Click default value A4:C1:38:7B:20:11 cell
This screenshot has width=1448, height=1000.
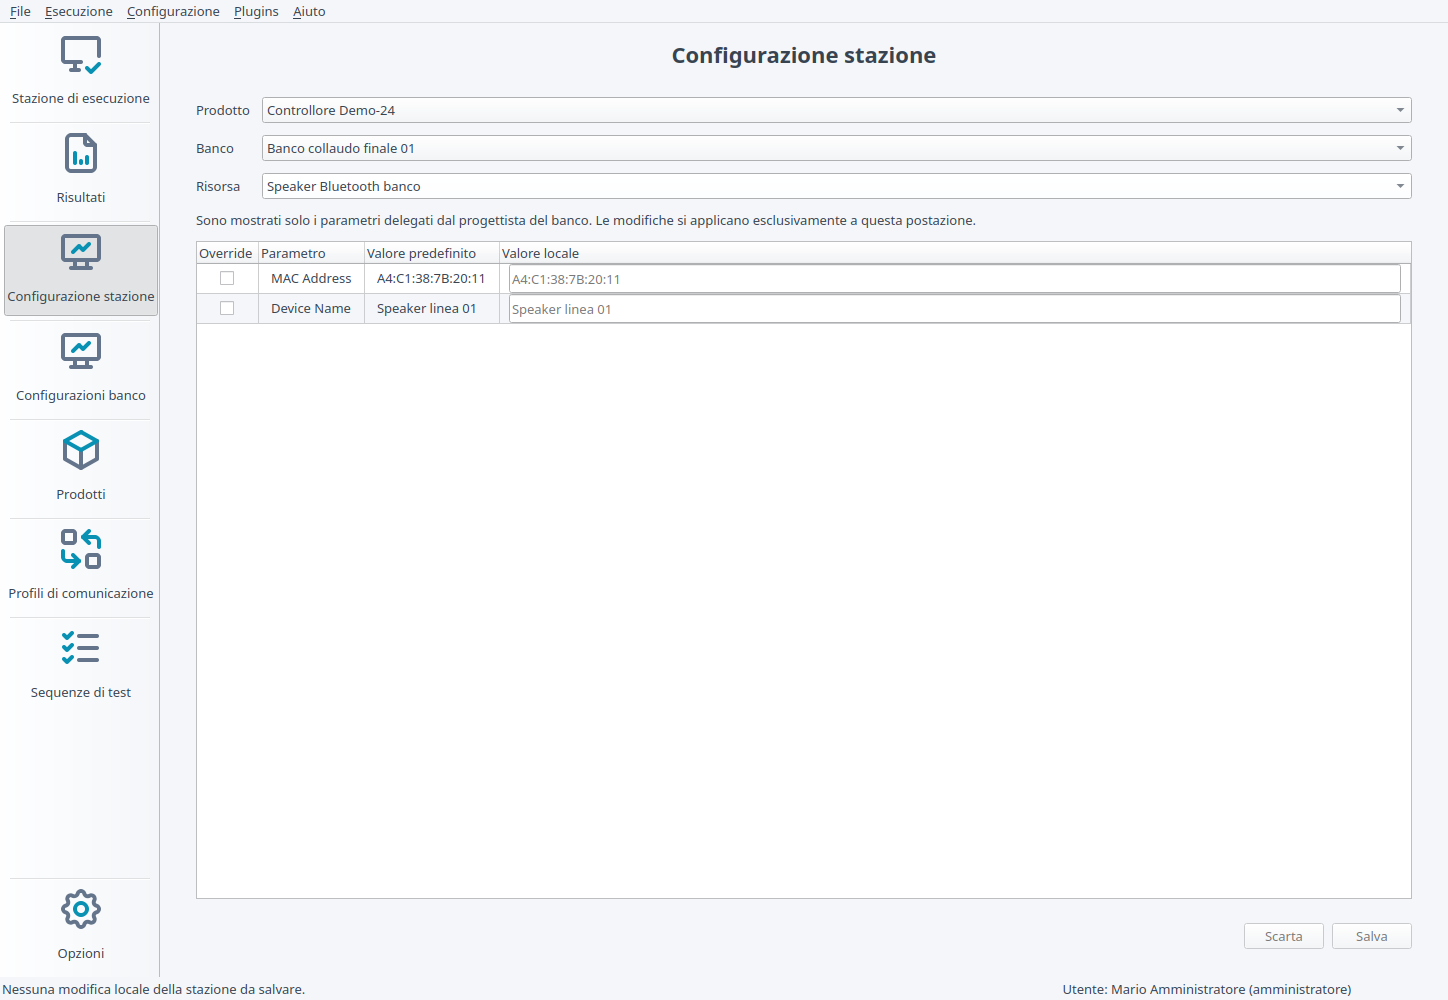431,279
